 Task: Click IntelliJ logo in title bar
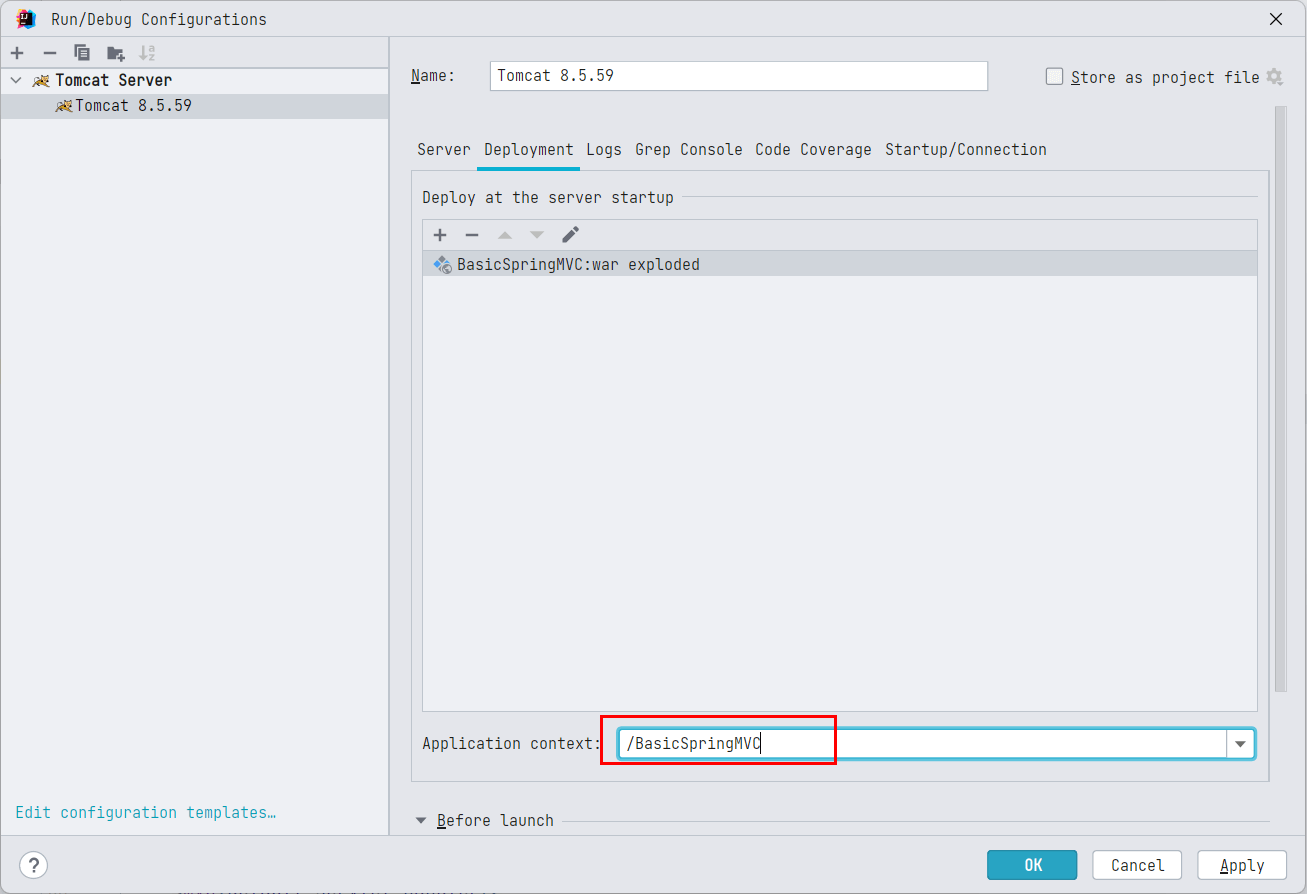click(26, 19)
